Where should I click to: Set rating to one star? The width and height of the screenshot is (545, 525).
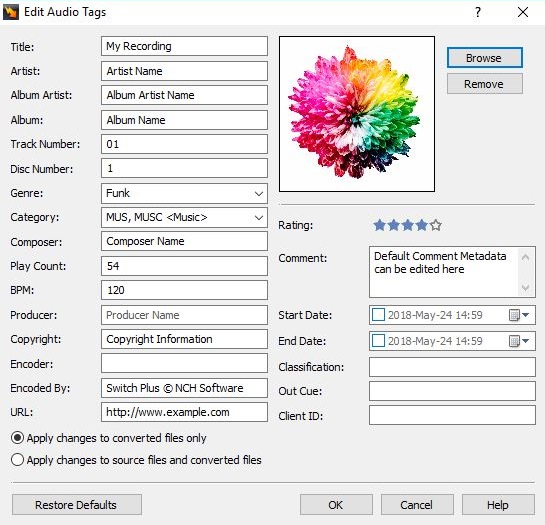380,225
